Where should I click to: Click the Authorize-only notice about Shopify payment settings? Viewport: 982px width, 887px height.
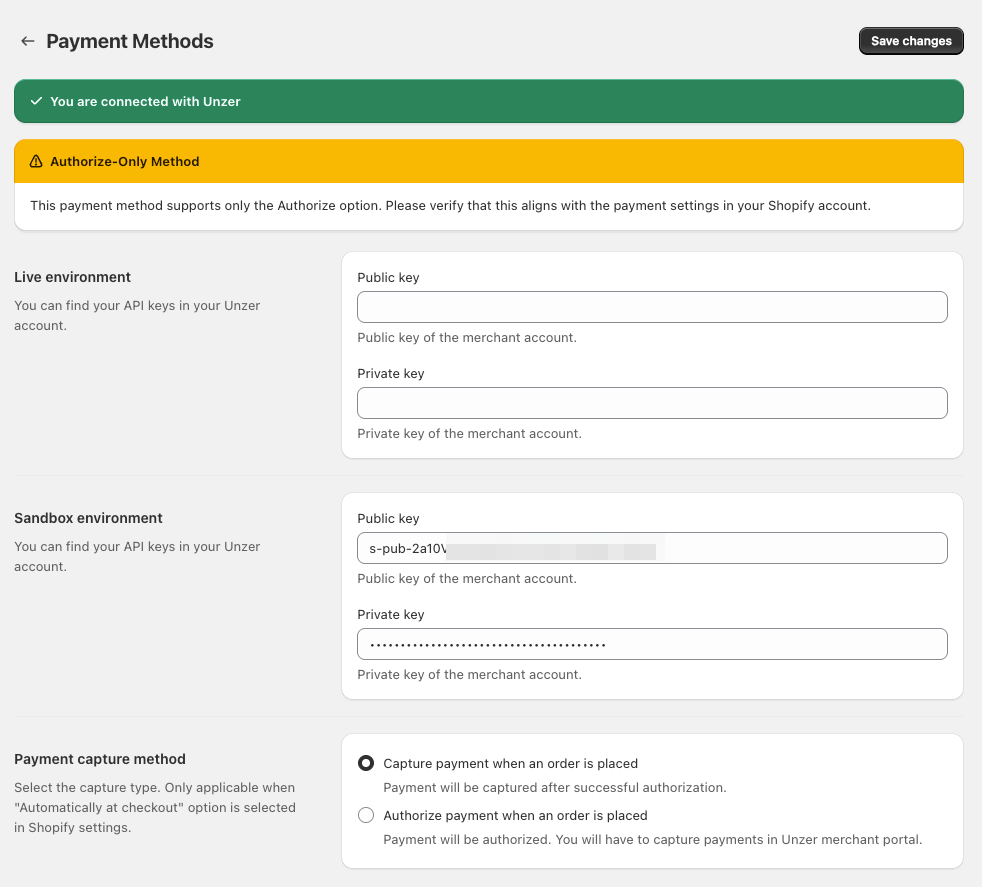(x=450, y=206)
